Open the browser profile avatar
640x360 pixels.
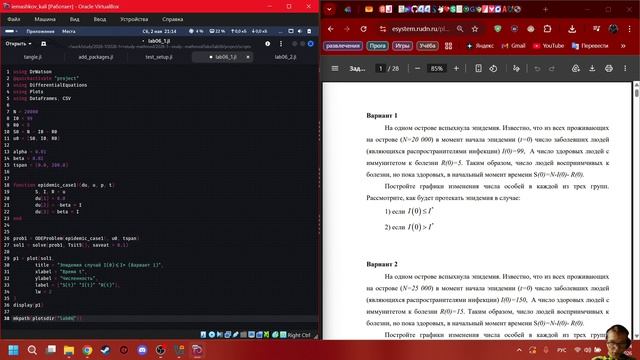coord(613,29)
